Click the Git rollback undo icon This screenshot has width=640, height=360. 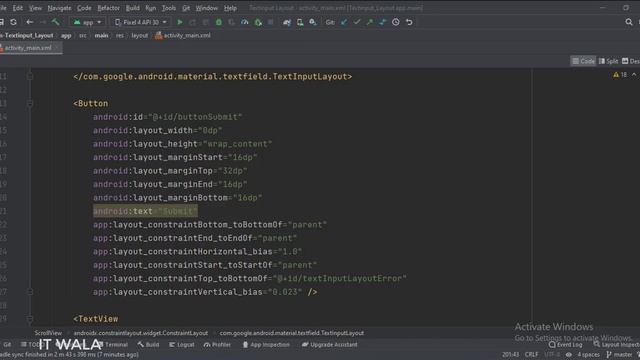tap(409, 22)
